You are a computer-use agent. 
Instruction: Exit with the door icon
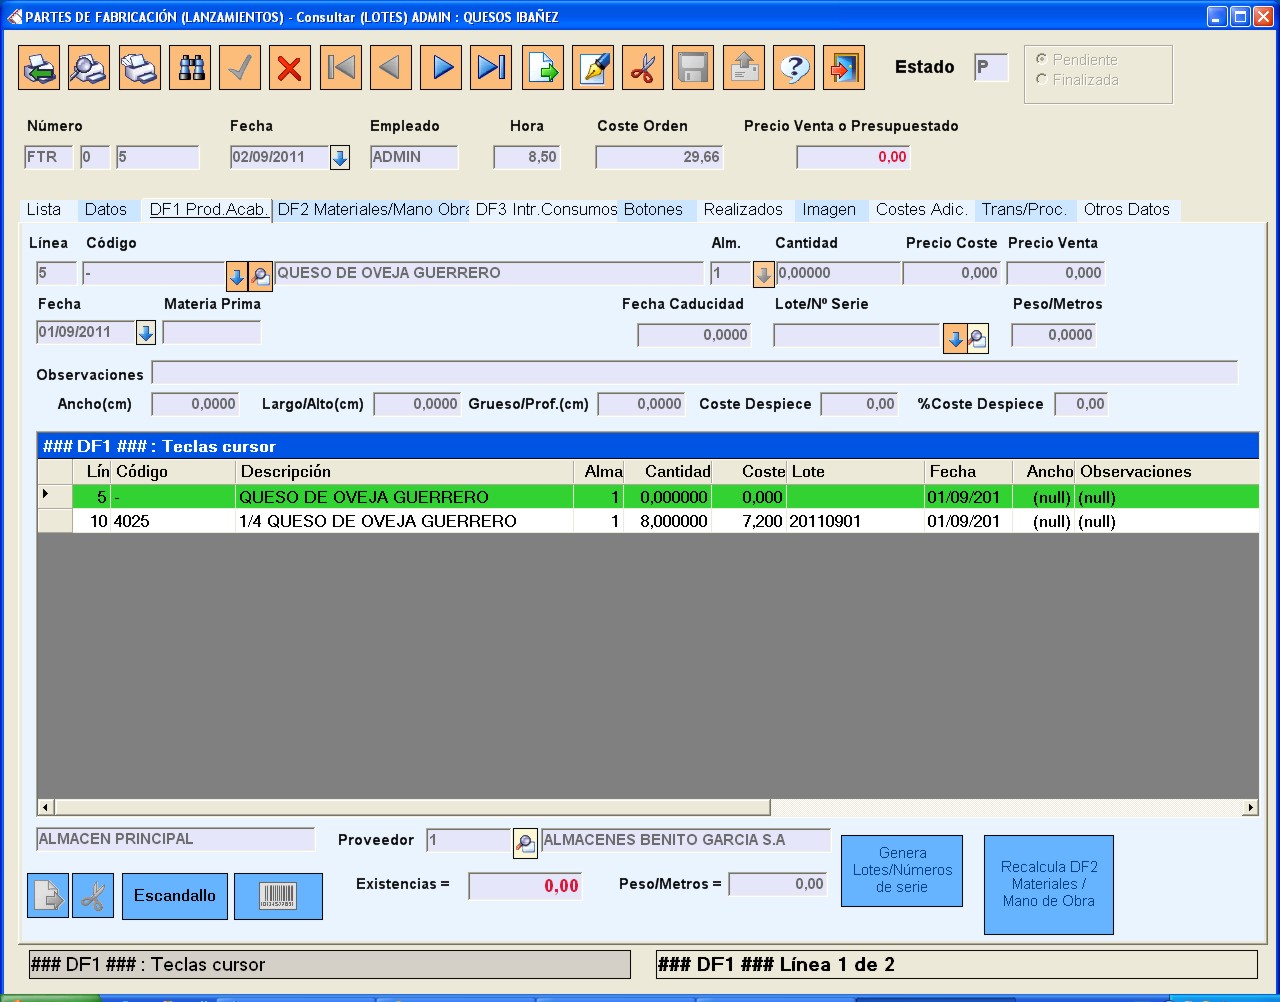tap(844, 68)
